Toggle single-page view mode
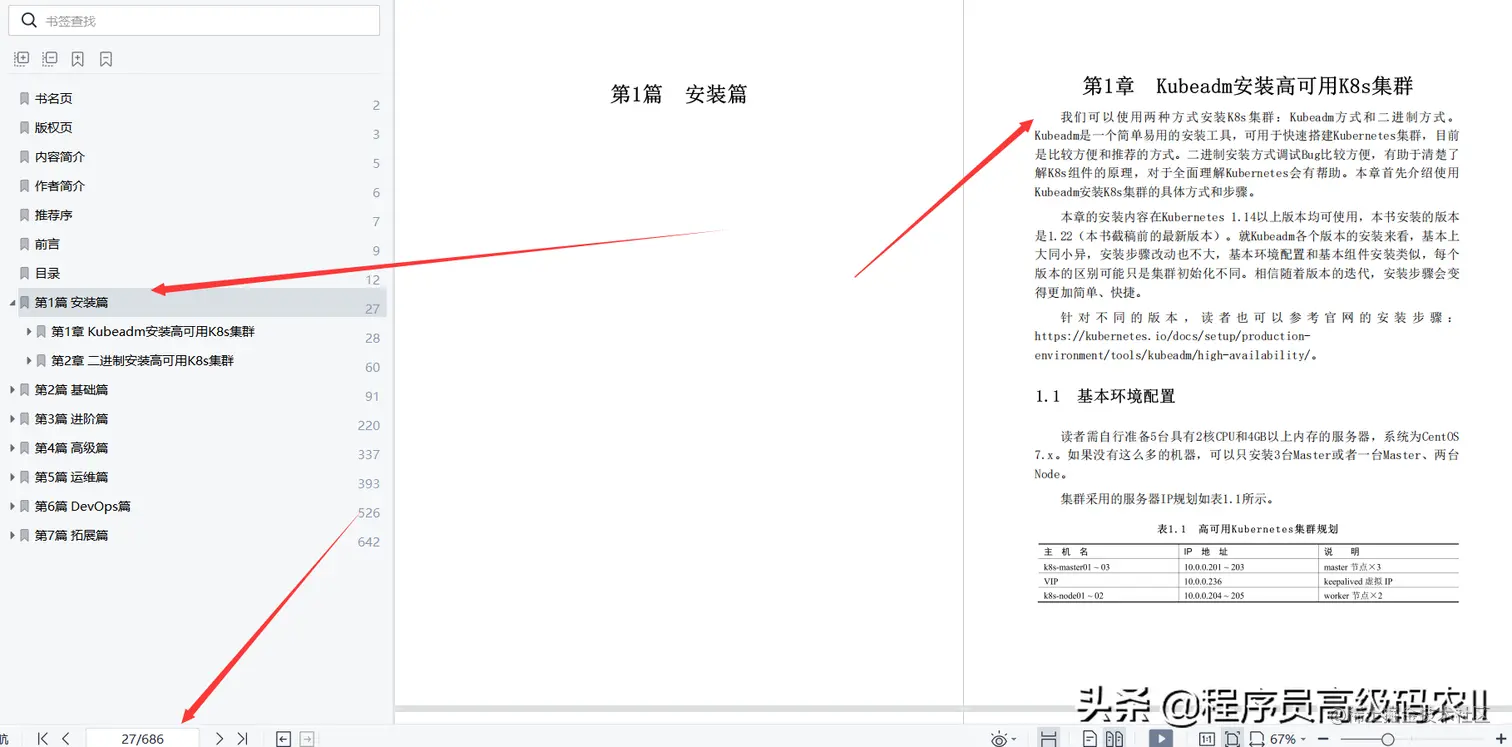 (1089, 738)
